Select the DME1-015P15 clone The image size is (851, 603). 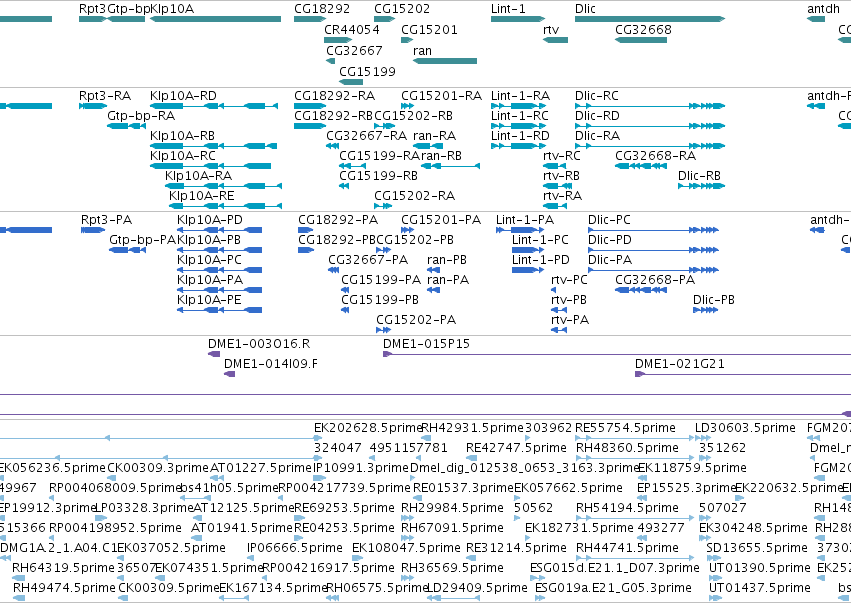pyautogui.click(x=617, y=354)
